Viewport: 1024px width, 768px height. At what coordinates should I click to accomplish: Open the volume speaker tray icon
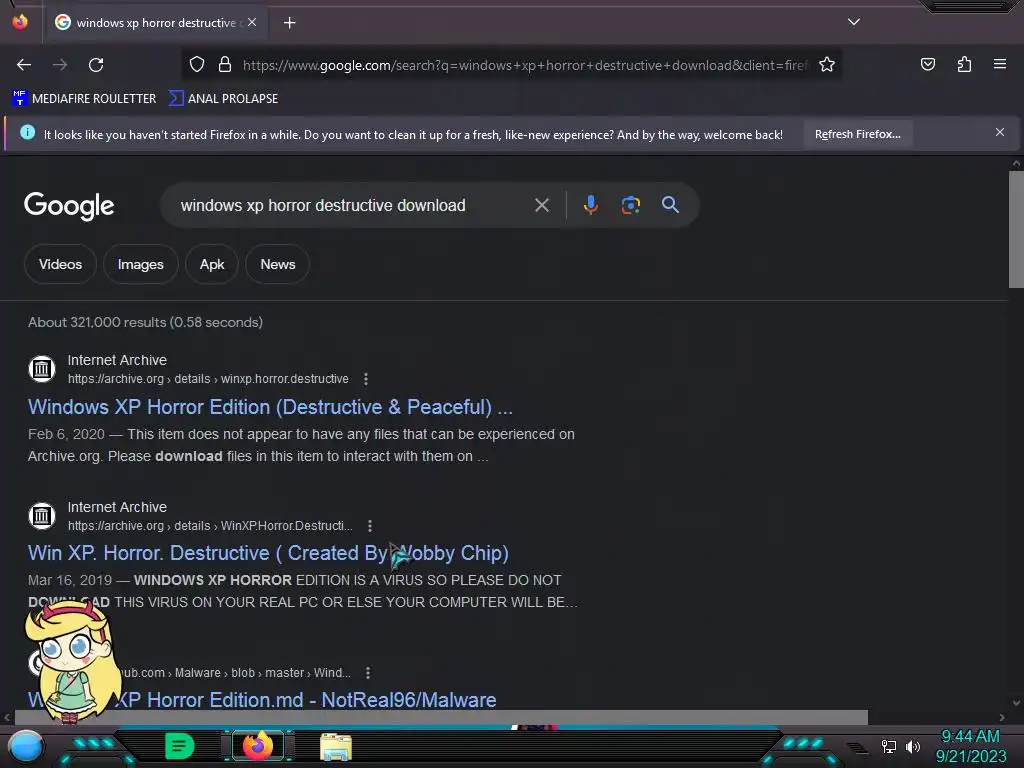(x=913, y=746)
